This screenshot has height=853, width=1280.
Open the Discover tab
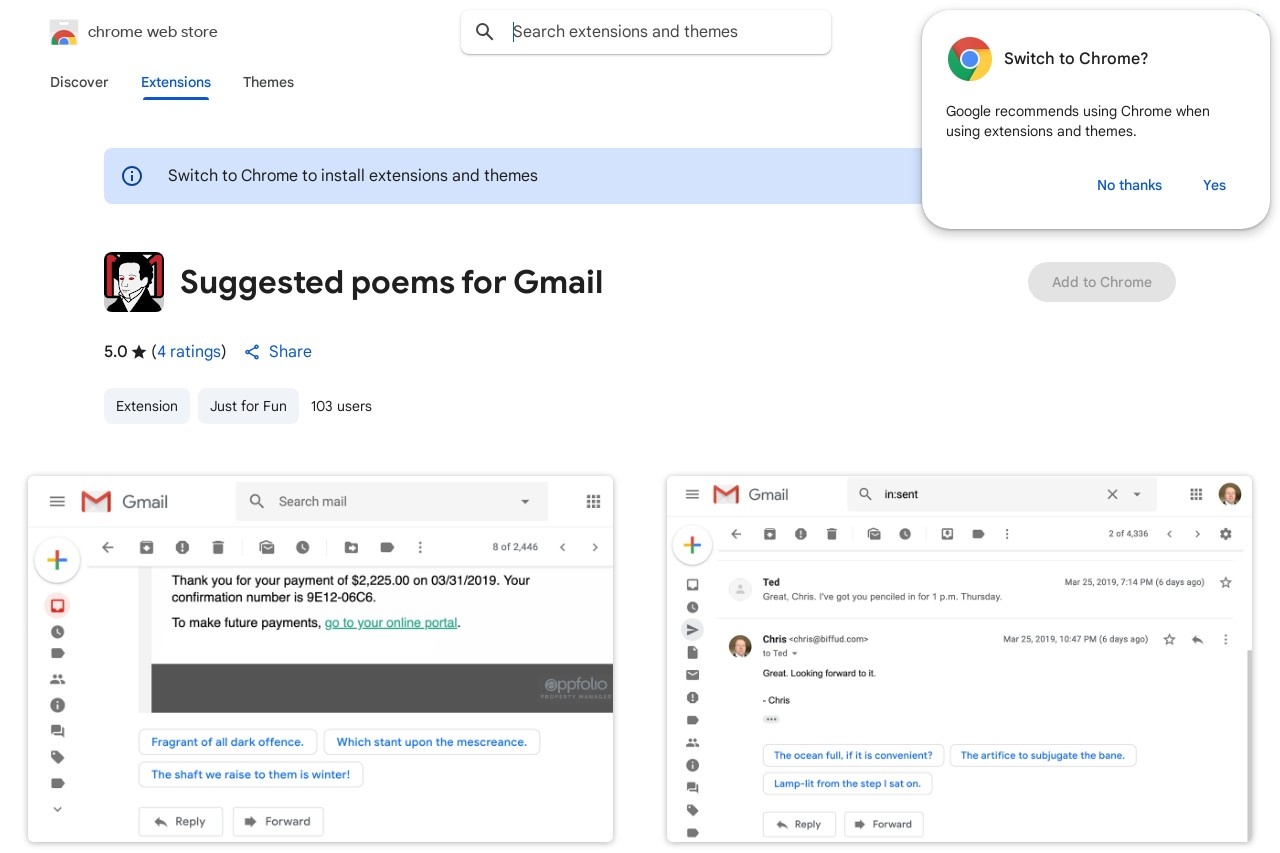pos(79,82)
